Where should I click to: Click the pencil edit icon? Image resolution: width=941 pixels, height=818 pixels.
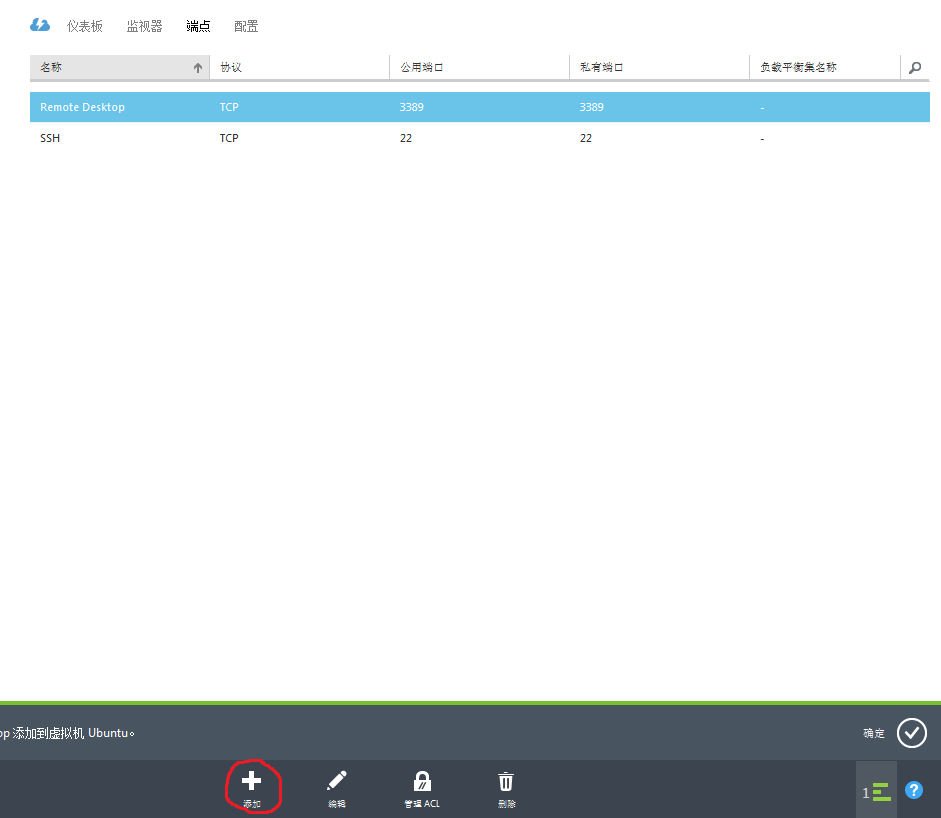coord(337,781)
